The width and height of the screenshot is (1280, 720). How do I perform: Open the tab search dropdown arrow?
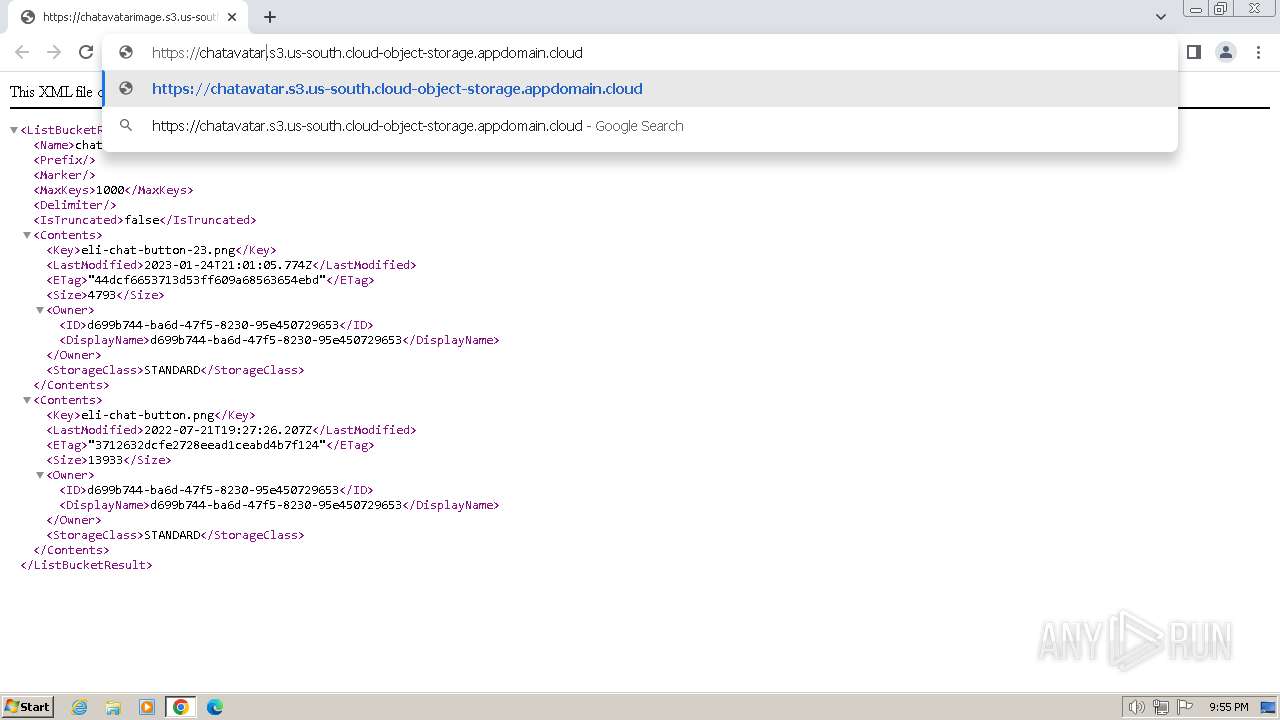(1161, 17)
